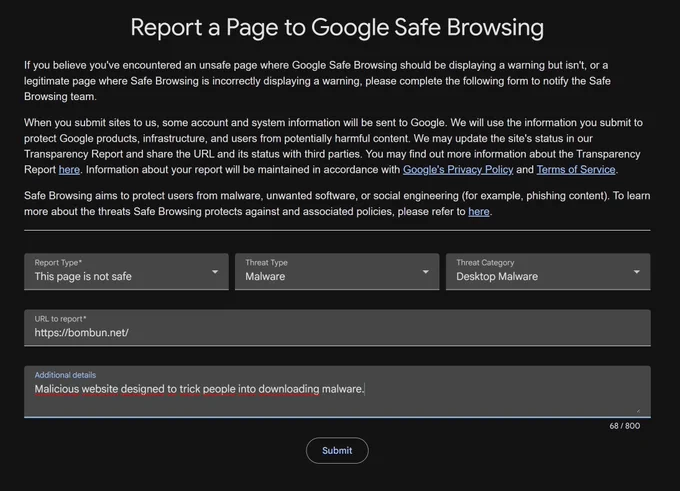Click the URL to report field
The height and width of the screenshot is (491, 680).
[337, 328]
